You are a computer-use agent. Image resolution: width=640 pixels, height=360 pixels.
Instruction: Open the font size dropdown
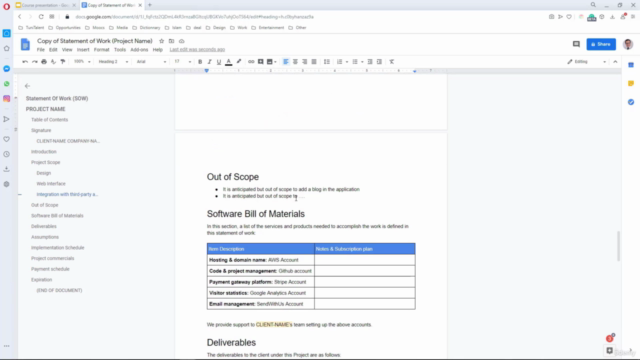[182, 62]
